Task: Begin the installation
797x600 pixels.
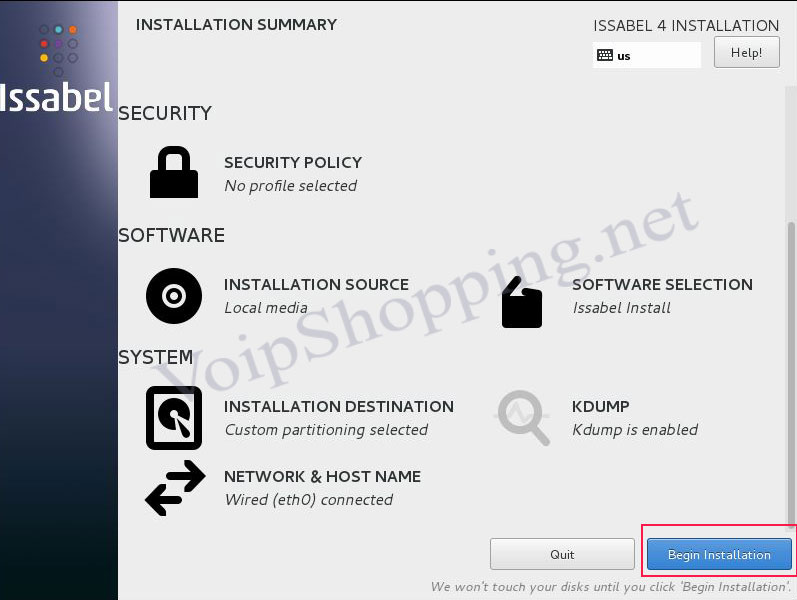Action: pos(719,554)
